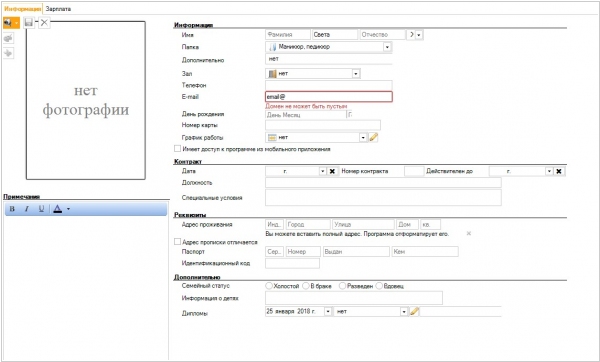The width and height of the screenshot is (600, 362).
Task: Open font color dropdown arrow in note toolbar
Action: (68, 209)
